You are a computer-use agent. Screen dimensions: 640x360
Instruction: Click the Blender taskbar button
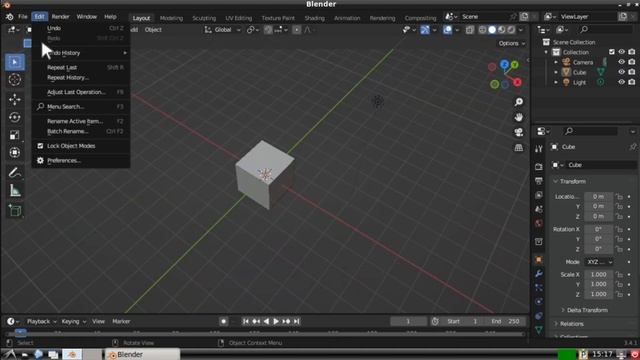(x=142, y=355)
